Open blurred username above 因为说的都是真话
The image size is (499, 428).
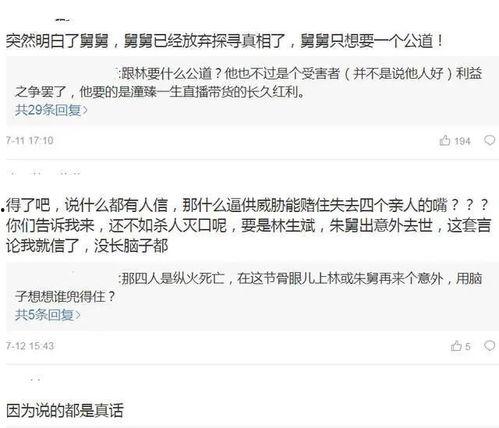click(x=33, y=380)
